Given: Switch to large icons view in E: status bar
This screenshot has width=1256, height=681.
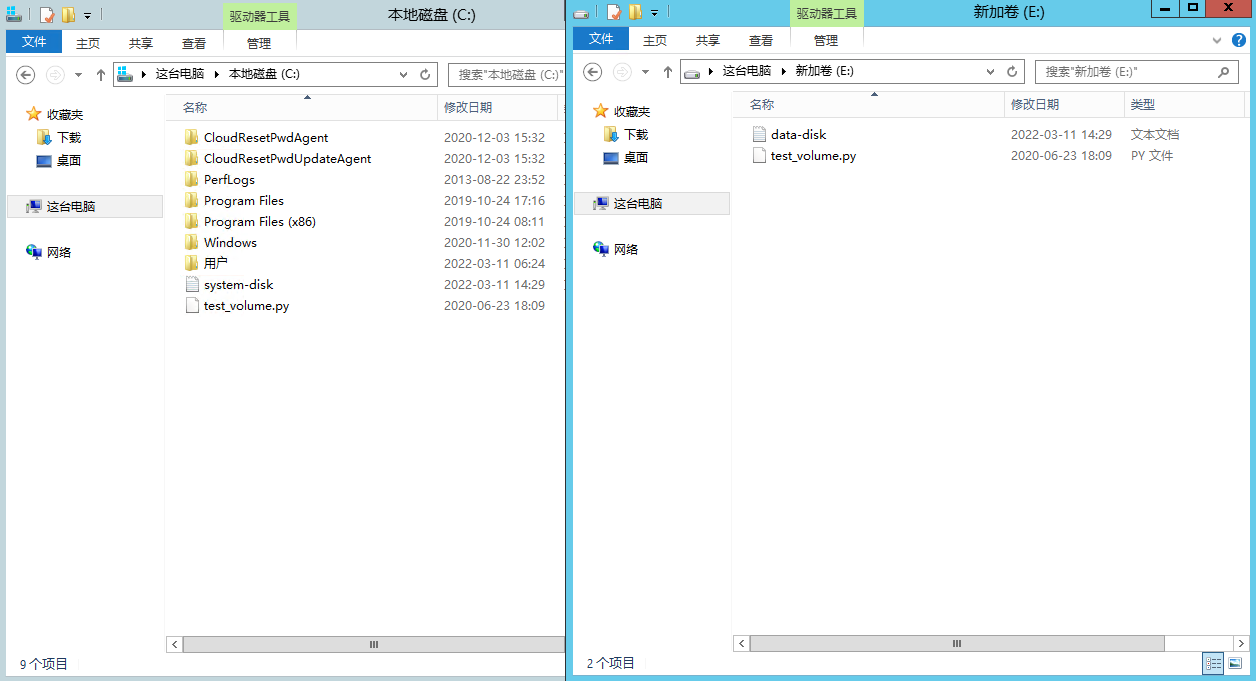Looking at the screenshot, I should (x=1235, y=663).
